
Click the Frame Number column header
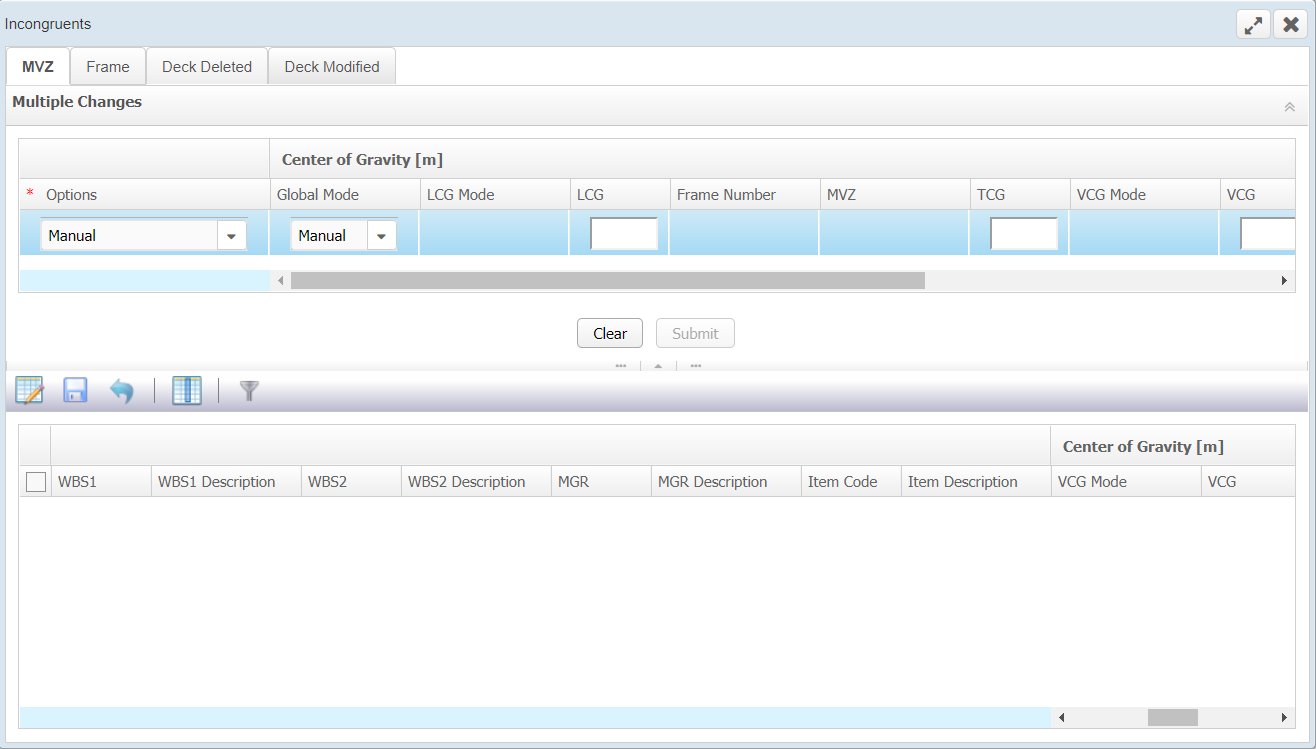[x=744, y=195]
